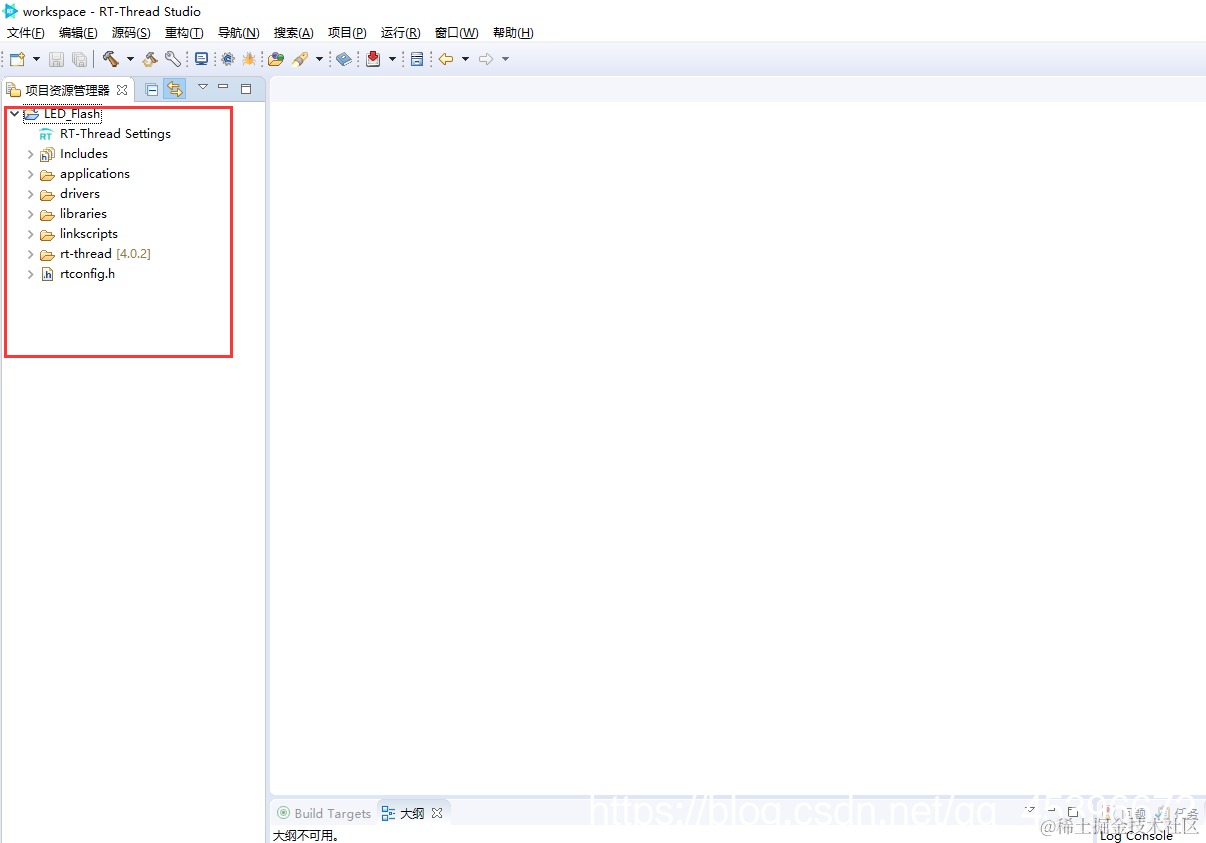This screenshot has width=1206, height=843.
Task: Click the Collapse All icon in explorer
Action: click(152, 89)
